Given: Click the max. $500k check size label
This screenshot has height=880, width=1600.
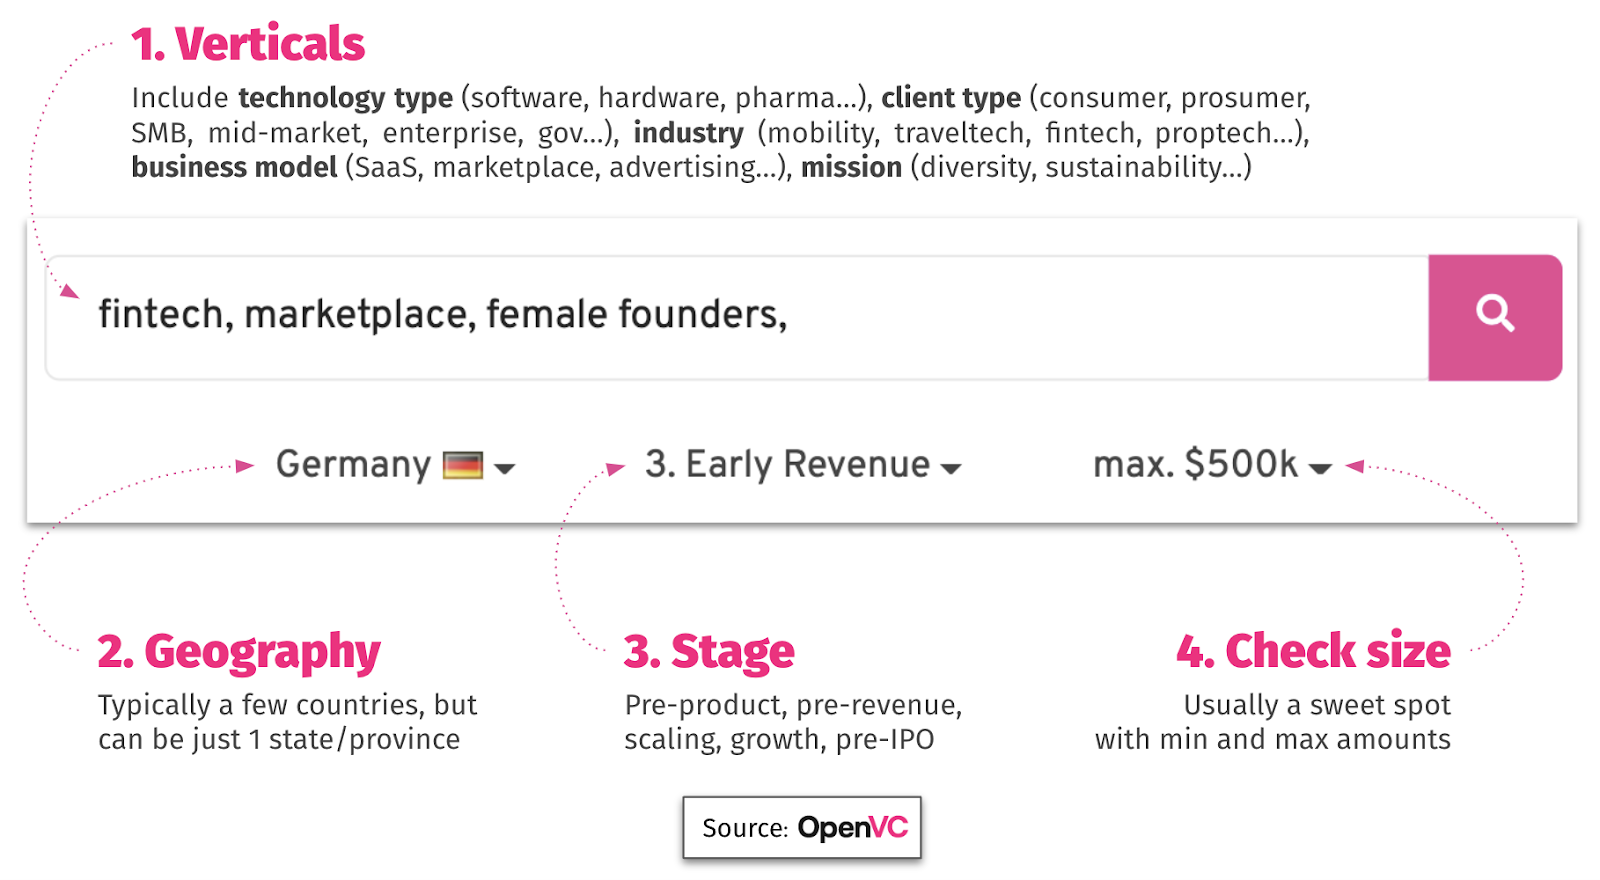Looking at the screenshot, I should click(x=1195, y=464).
